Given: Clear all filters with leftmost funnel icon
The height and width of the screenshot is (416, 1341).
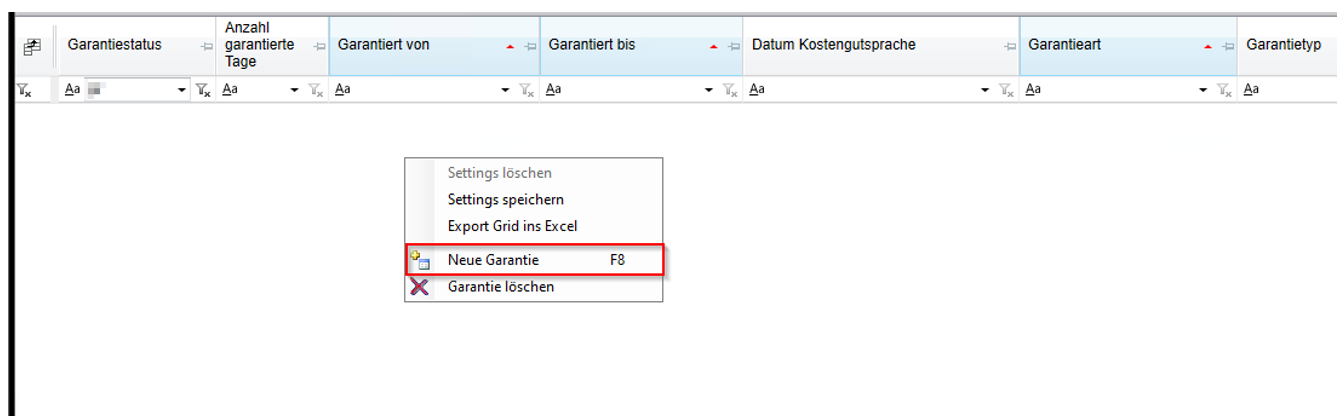Looking at the screenshot, I should [x=24, y=90].
